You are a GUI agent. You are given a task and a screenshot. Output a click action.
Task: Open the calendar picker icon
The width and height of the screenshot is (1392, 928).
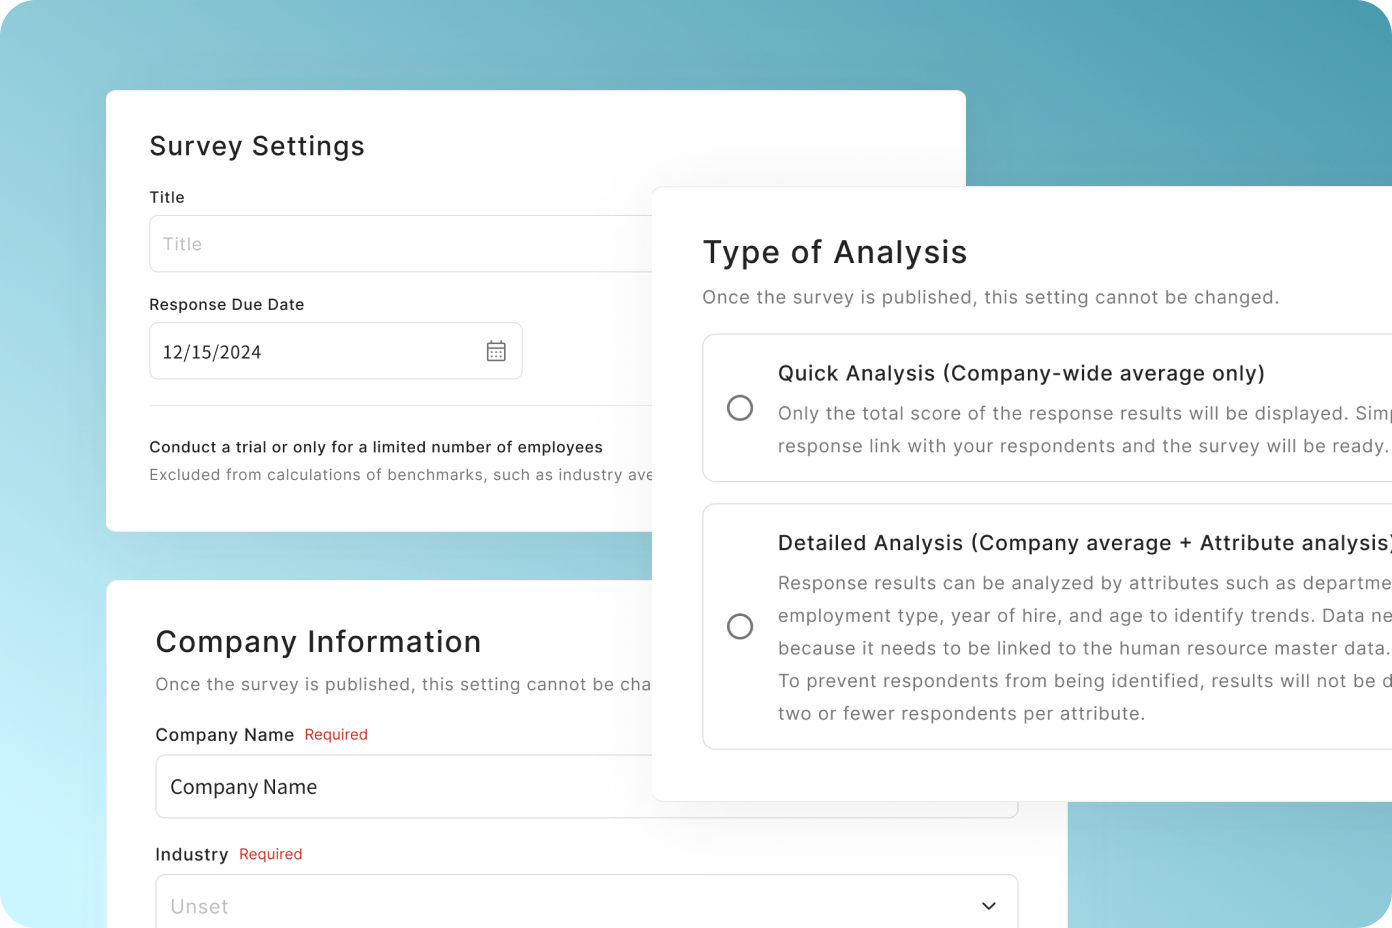[496, 351]
